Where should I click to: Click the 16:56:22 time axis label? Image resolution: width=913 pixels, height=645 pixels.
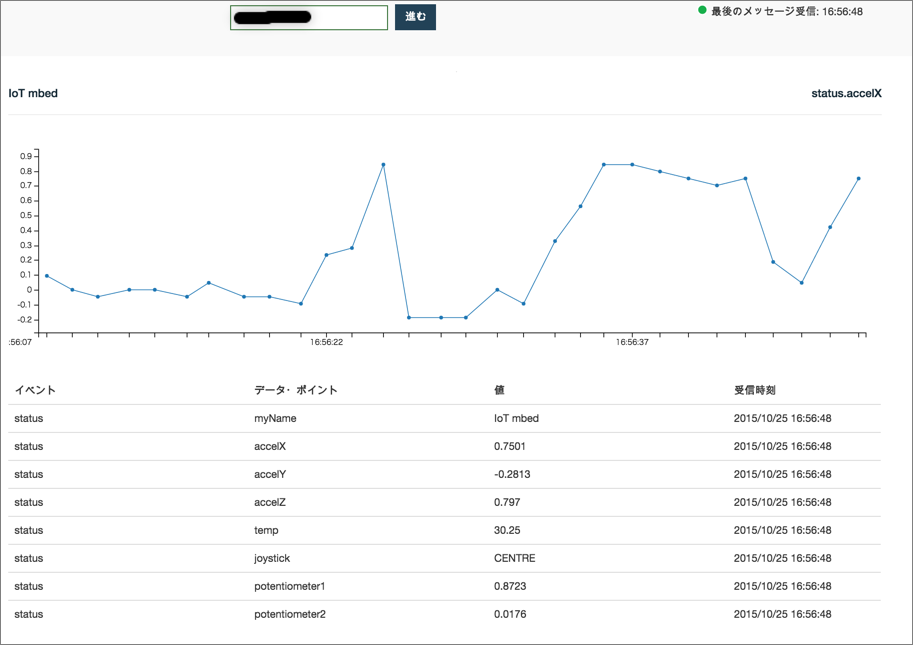[326, 342]
